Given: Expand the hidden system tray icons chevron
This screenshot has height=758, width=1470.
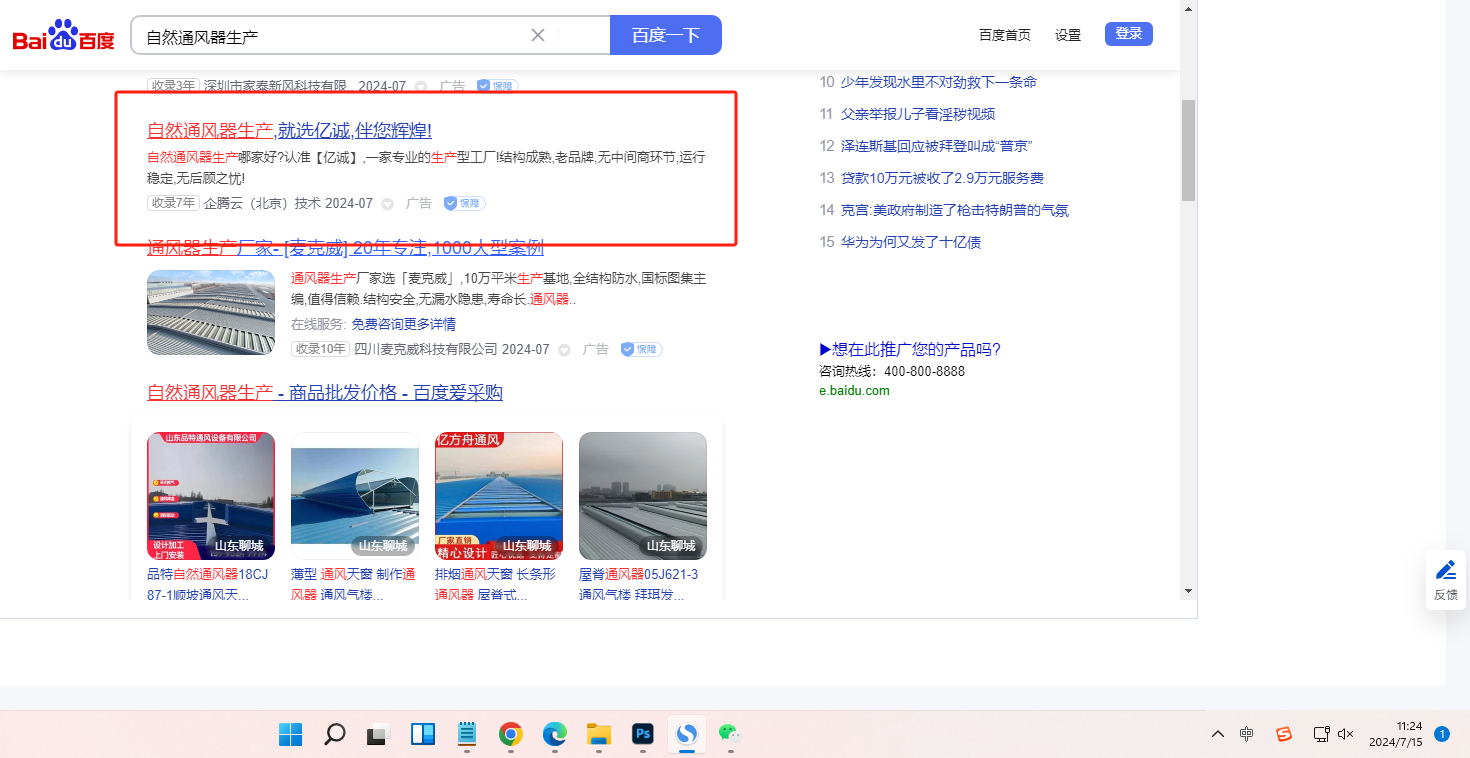Looking at the screenshot, I should [1217, 734].
